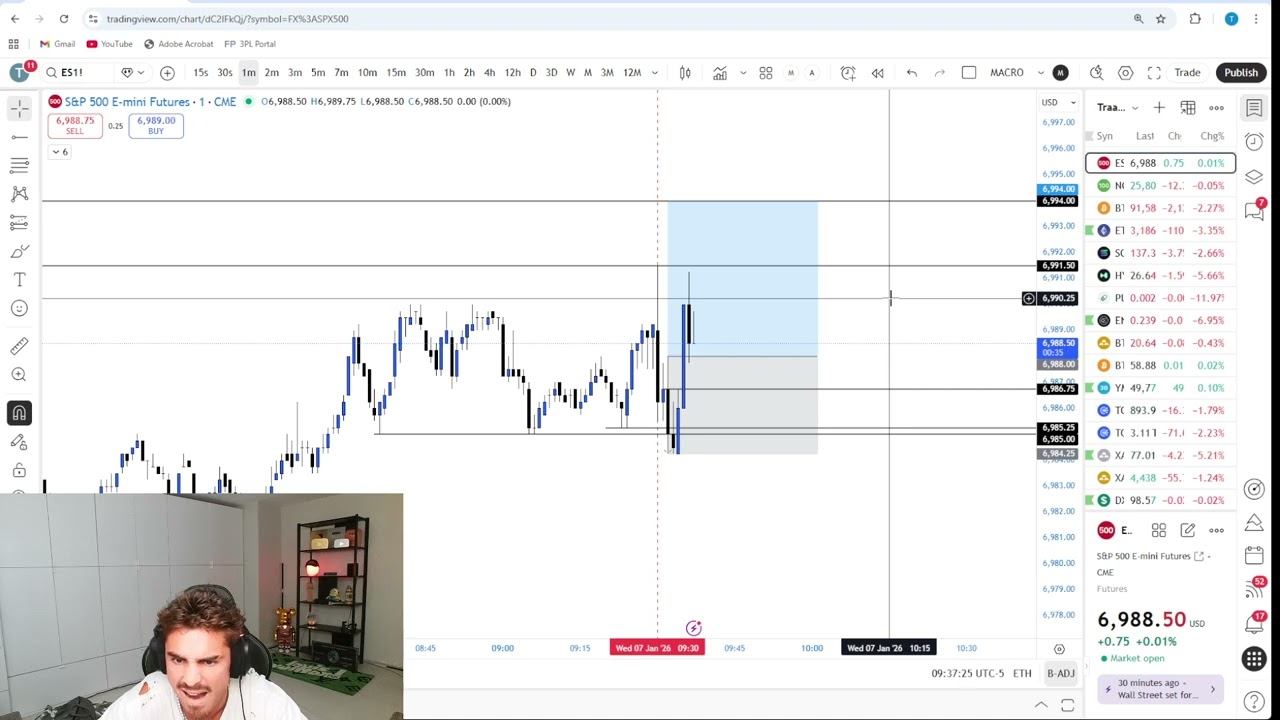Image resolution: width=1280 pixels, height=720 pixels.
Task: Select the crosshair cursor tool
Action: (x=19, y=107)
